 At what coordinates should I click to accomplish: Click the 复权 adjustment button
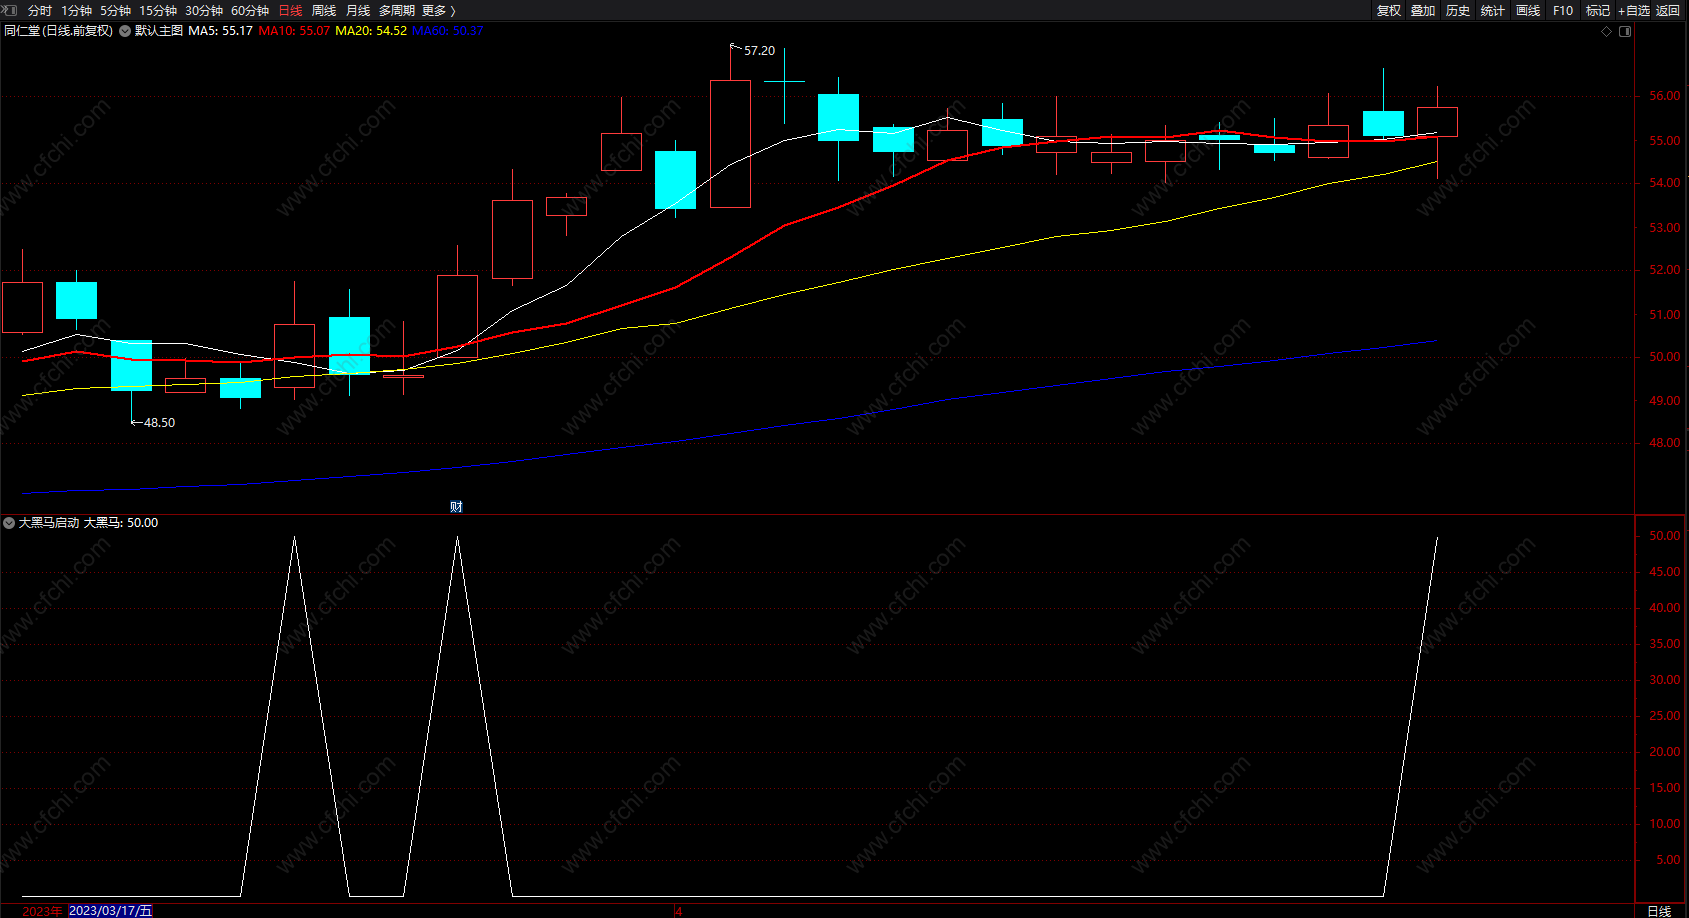(x=1389, y=10)
